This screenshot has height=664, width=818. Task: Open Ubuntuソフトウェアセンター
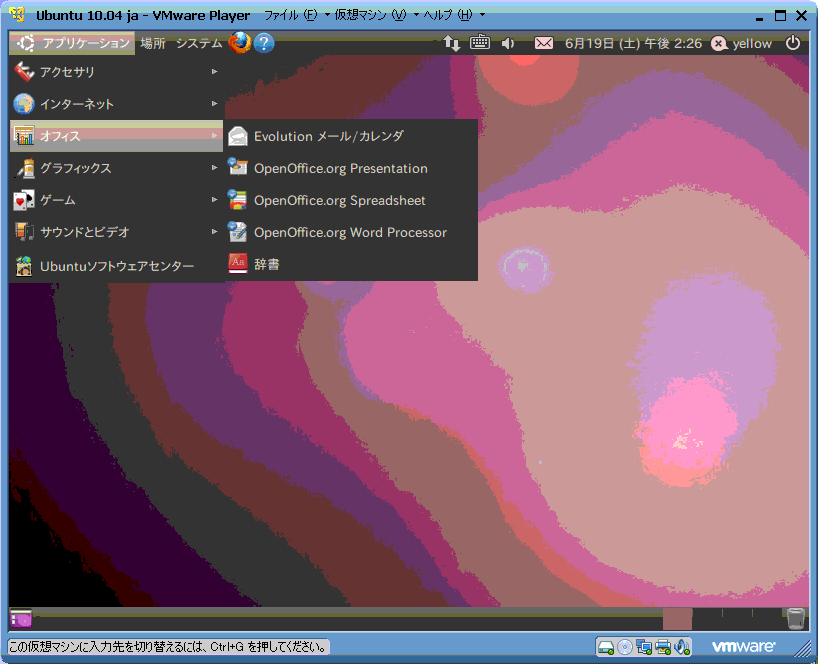point(117,266)
